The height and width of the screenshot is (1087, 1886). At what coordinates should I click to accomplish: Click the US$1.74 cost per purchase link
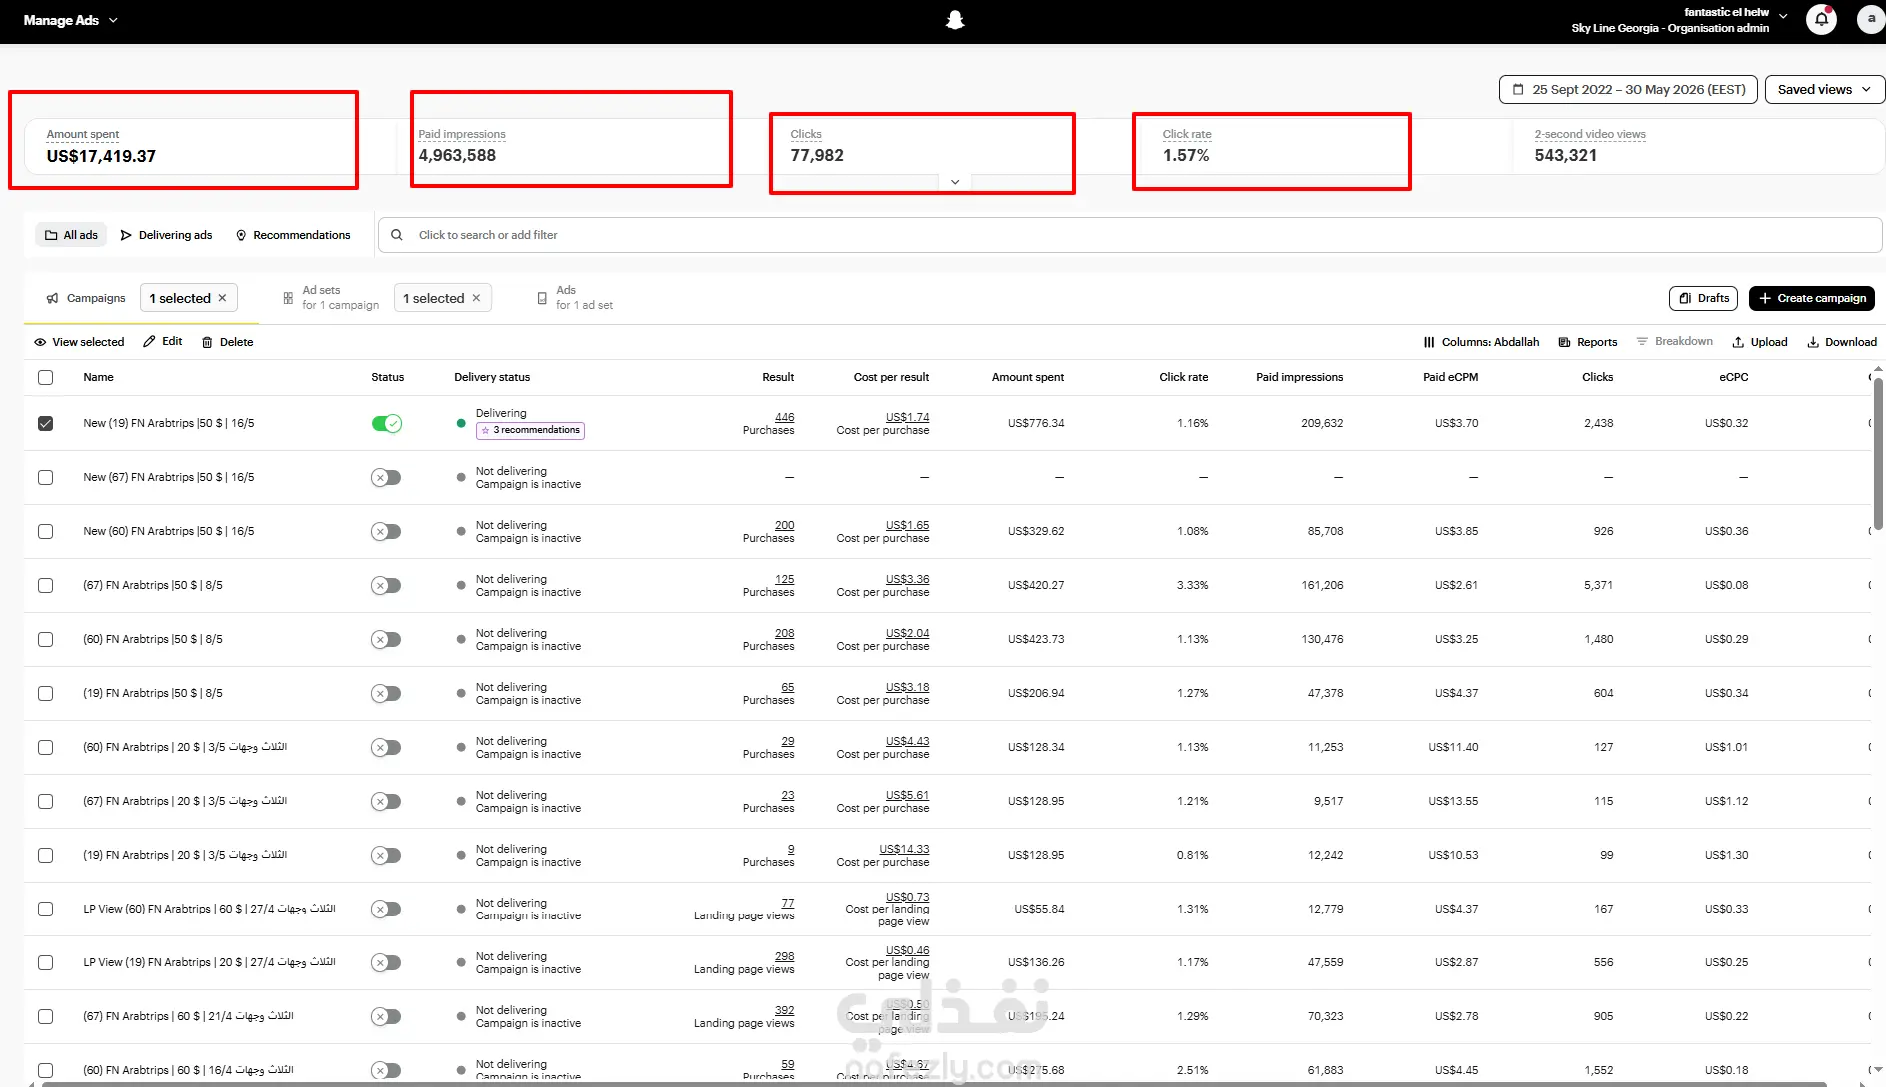click(x=907, y=417)
